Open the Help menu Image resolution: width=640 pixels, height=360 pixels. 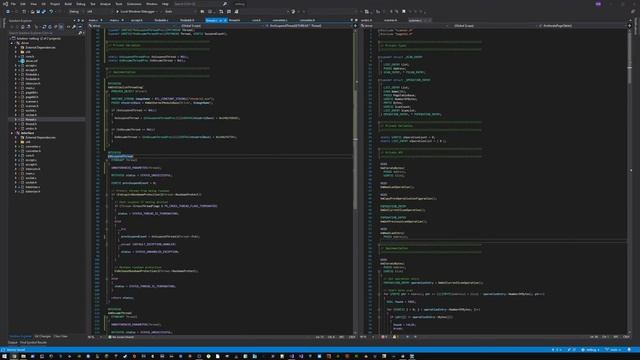tap(165, 4)
